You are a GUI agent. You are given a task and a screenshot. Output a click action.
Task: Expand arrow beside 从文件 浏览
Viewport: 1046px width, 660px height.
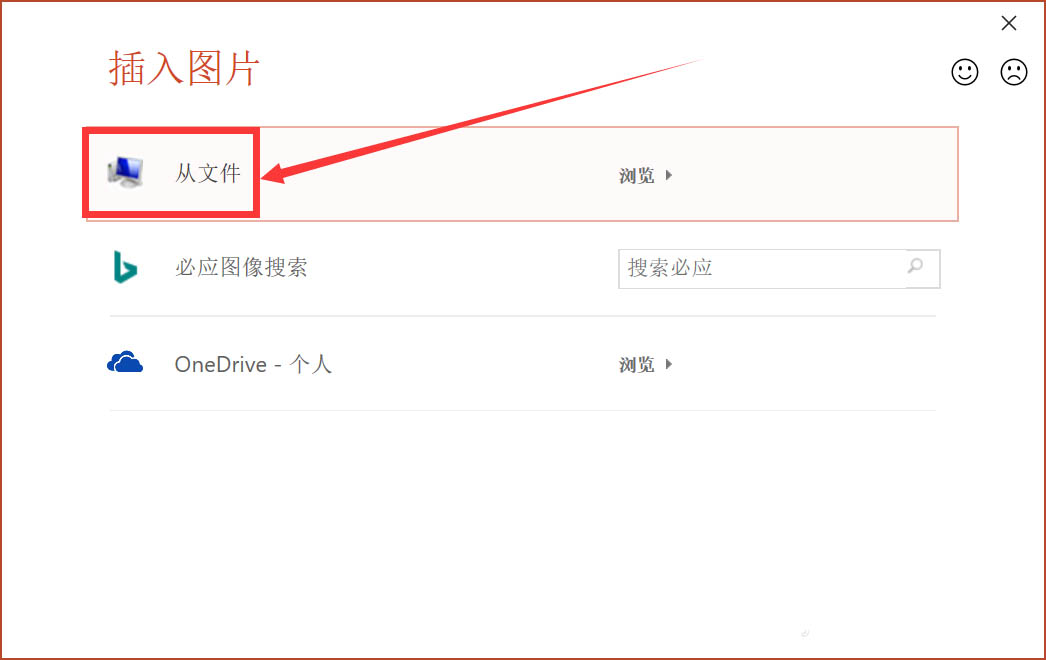(x=668, y=176)
